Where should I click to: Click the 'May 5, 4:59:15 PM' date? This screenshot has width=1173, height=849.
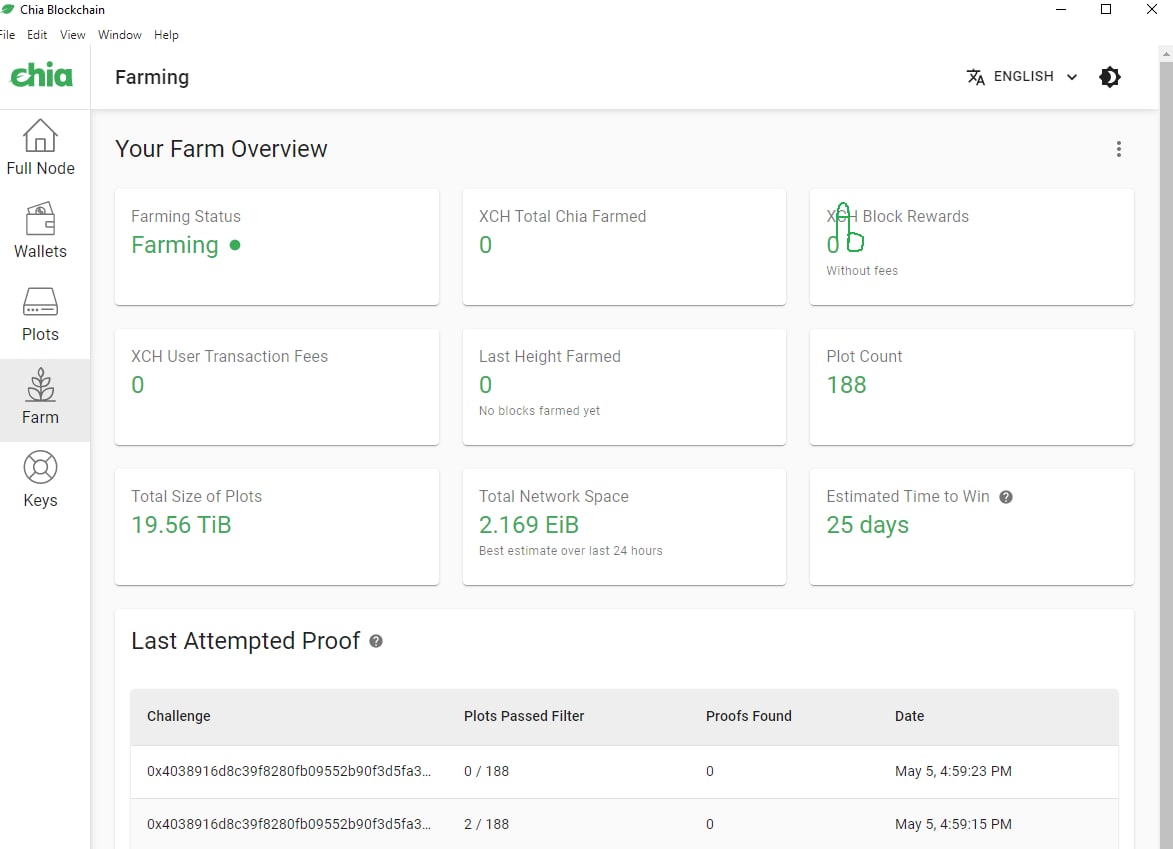[x=953, y=824]
